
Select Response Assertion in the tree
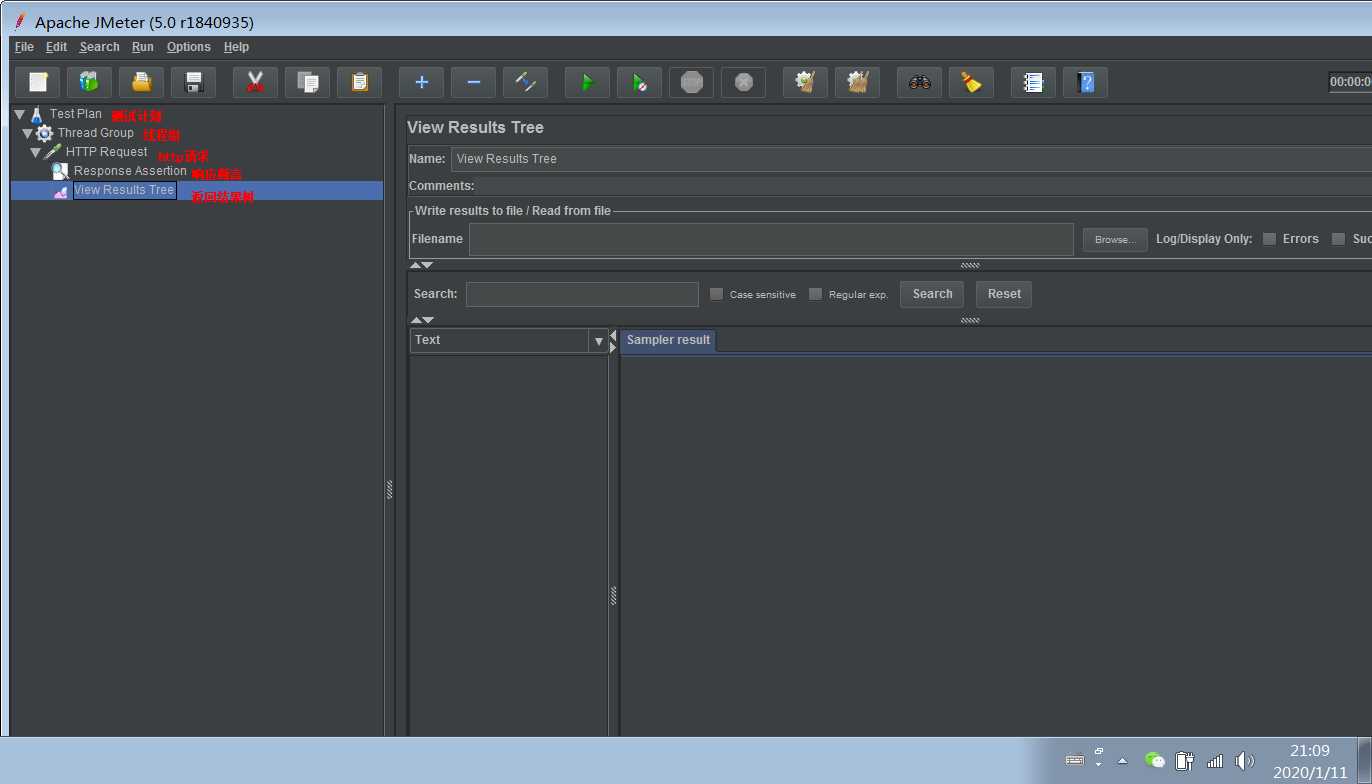coord(130,171)
